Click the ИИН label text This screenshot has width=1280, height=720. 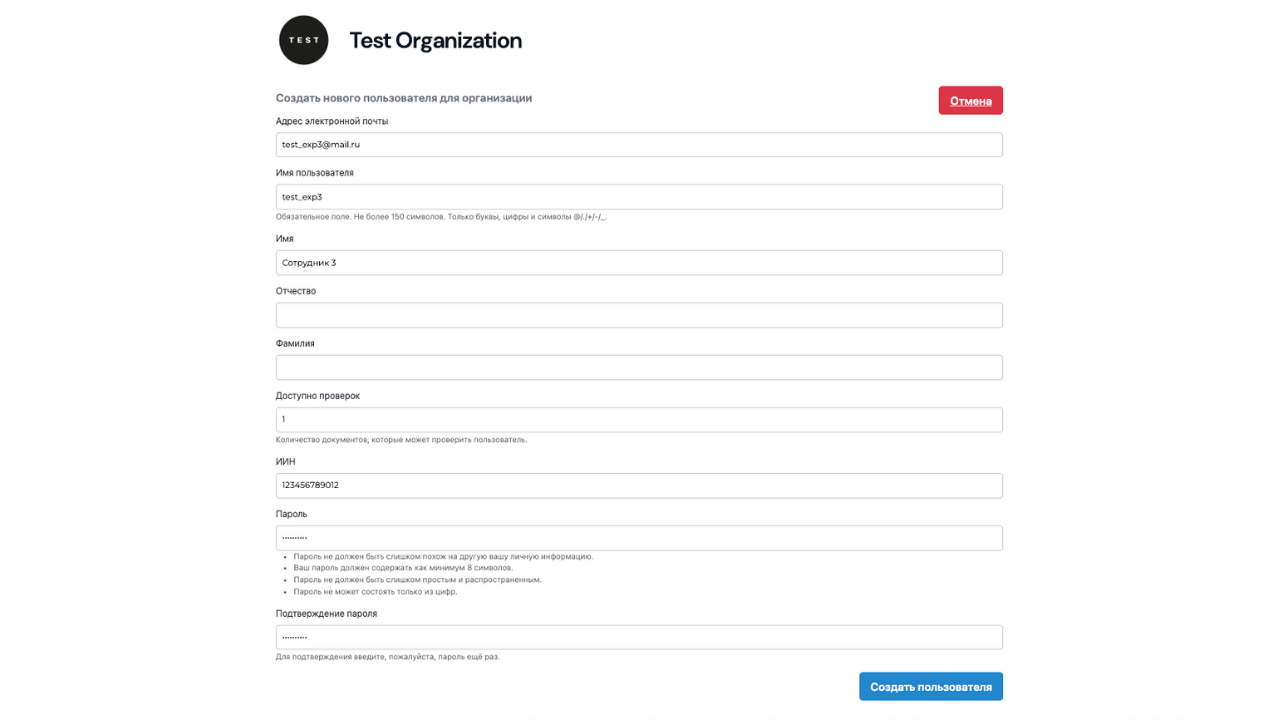[x=286, y=462]
